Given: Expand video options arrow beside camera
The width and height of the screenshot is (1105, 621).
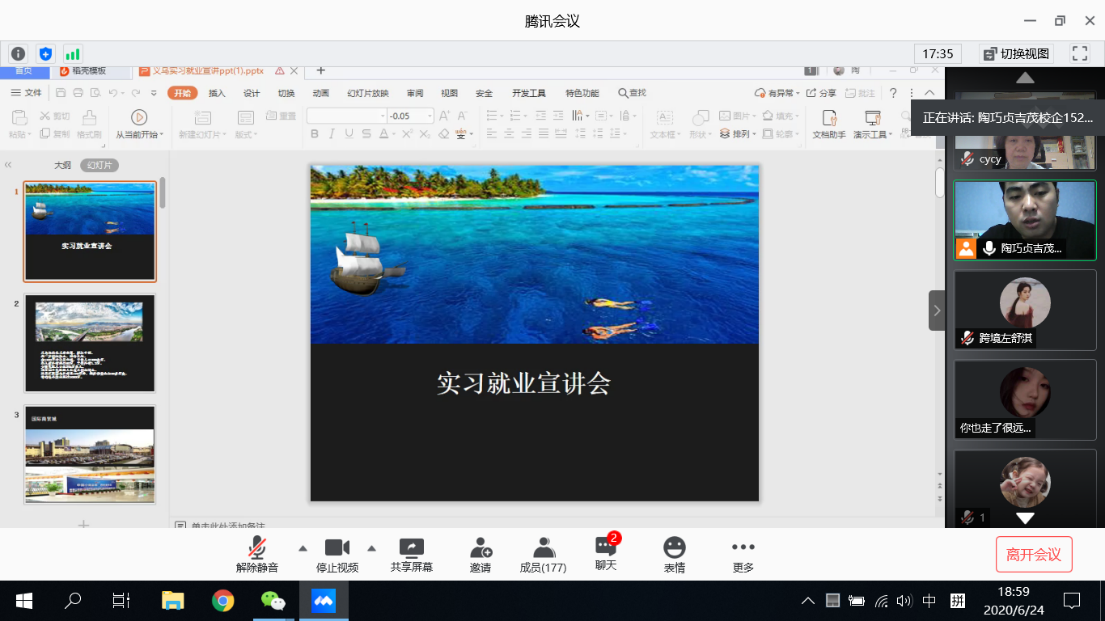Looking at the screenshot, I should (371, 548).
